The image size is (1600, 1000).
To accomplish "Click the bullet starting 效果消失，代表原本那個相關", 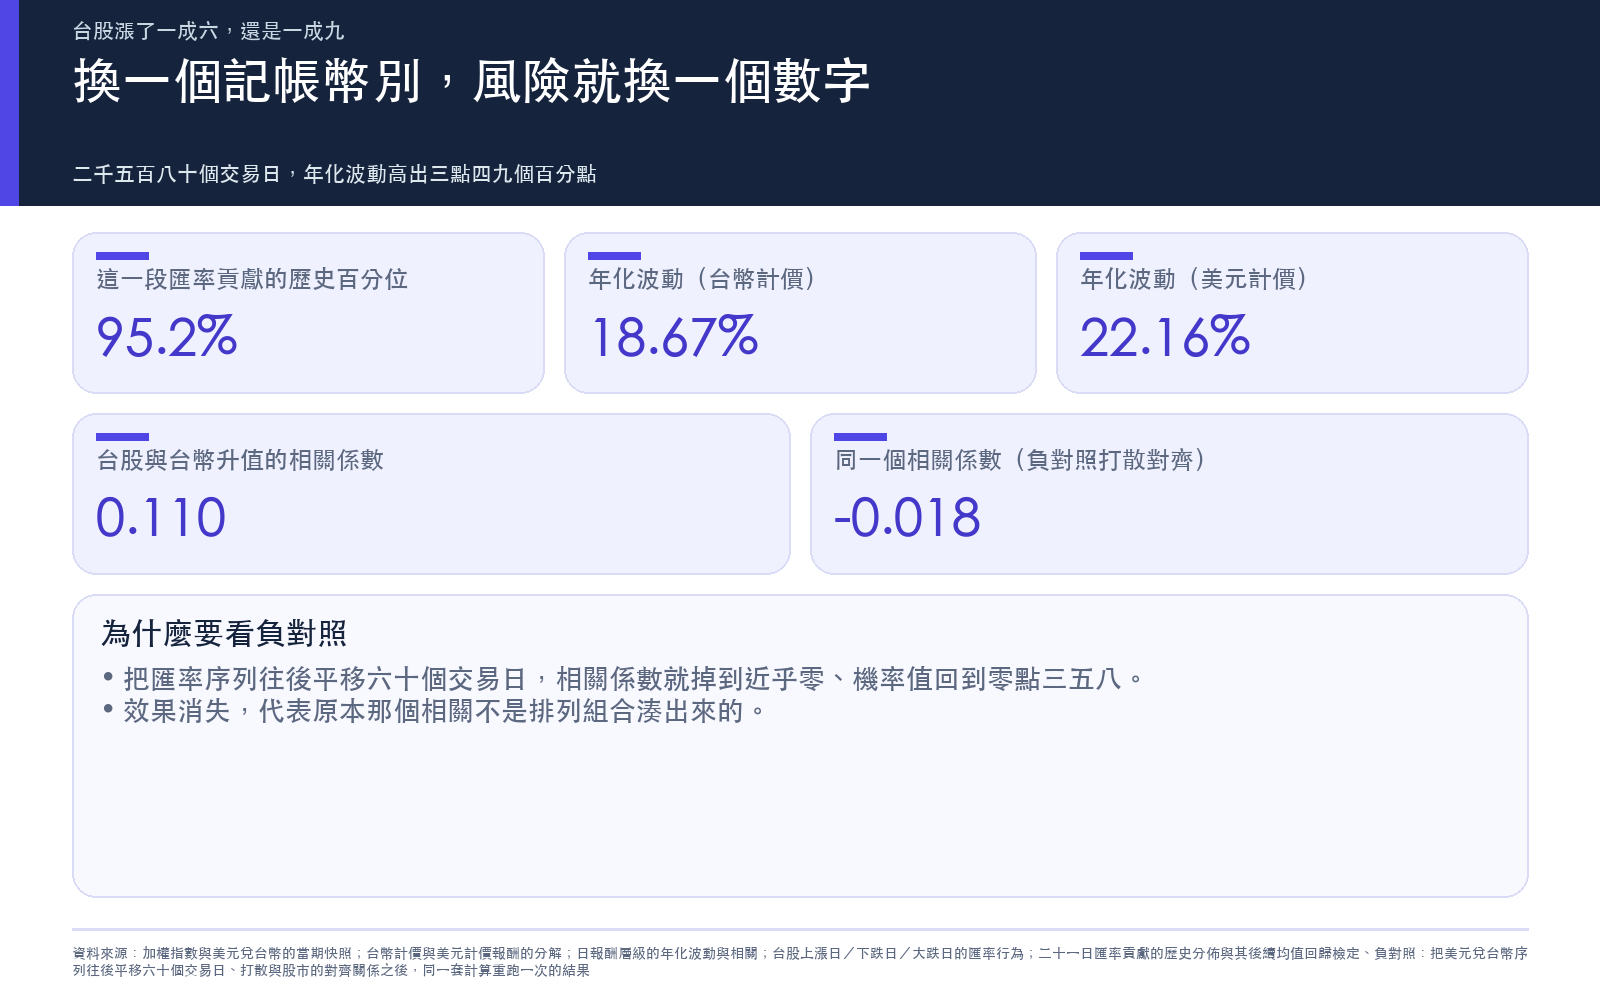I will click(434, 711).
